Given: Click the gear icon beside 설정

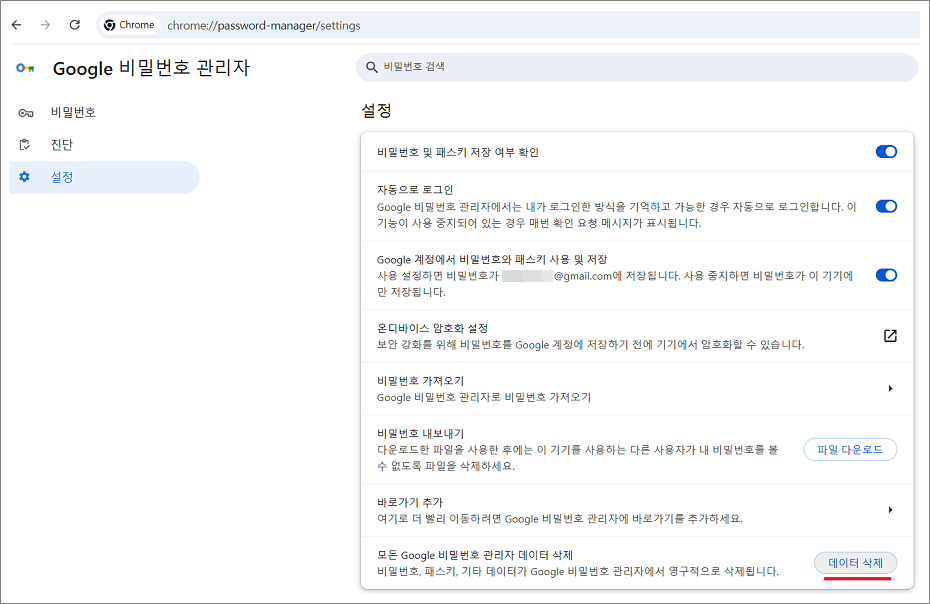Looking at the screenshot, I should point(24,177).
